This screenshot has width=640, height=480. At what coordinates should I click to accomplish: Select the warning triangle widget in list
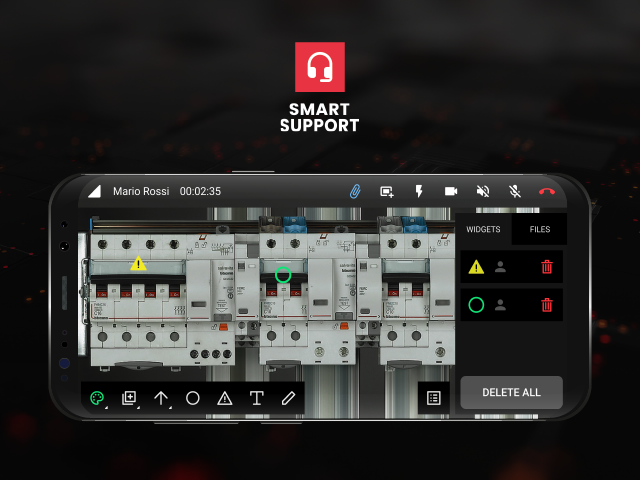tap(476, 267)
